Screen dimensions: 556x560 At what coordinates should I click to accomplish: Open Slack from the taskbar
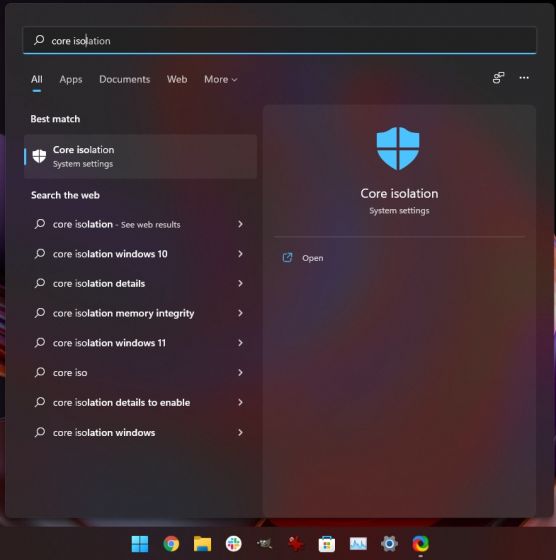pos(234,544)
